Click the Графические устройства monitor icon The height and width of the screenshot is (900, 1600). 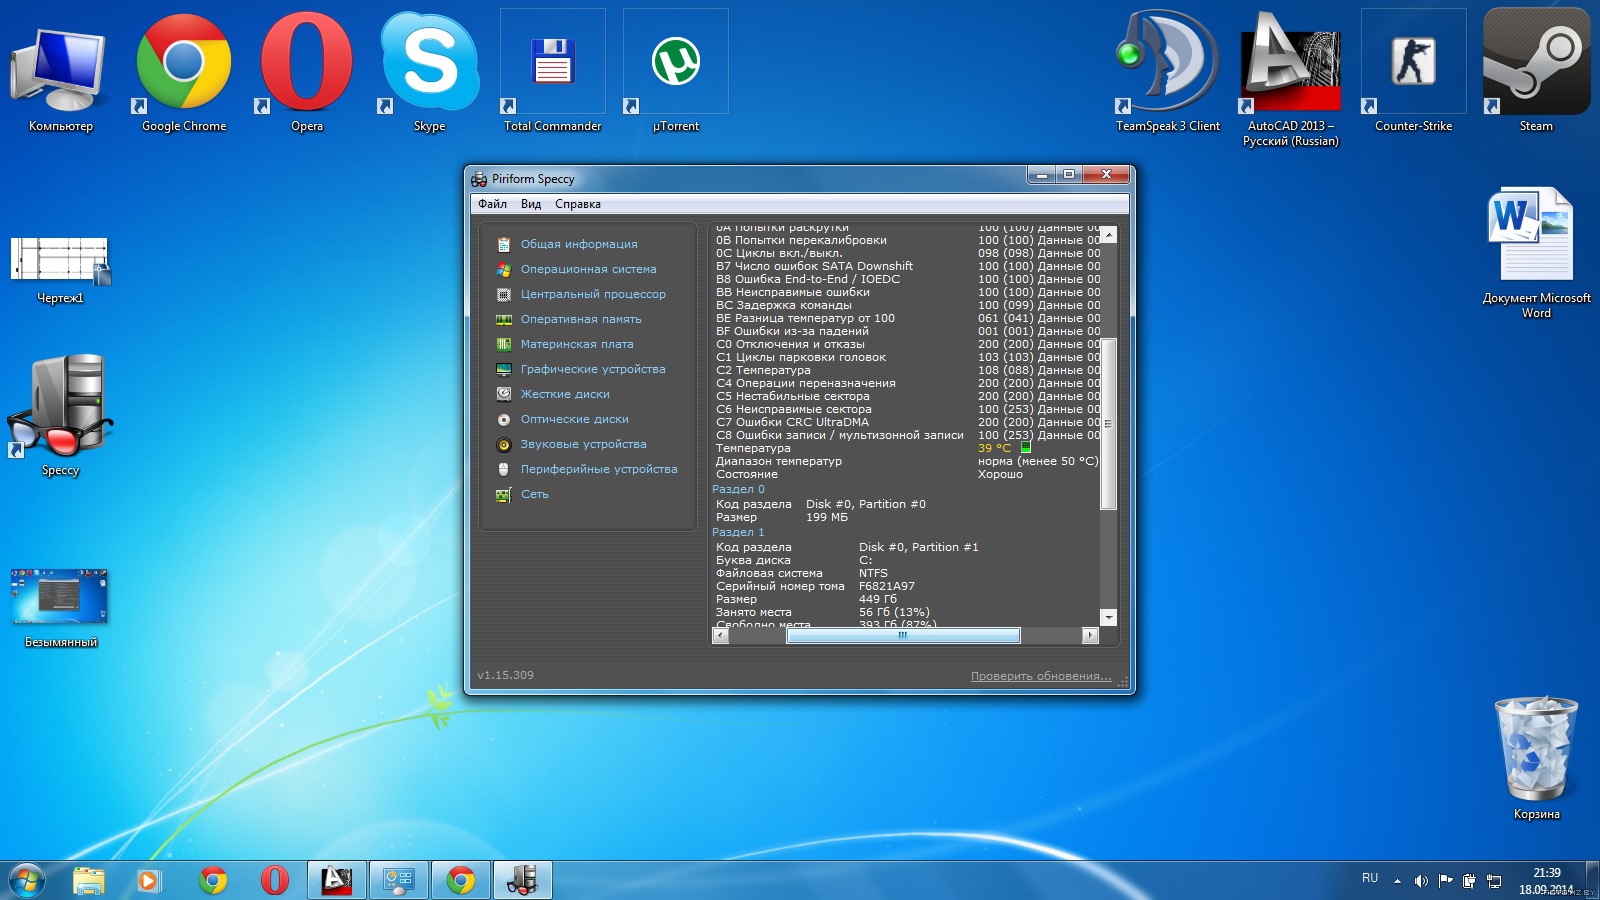pyautogui.click(x=504, y=369)
